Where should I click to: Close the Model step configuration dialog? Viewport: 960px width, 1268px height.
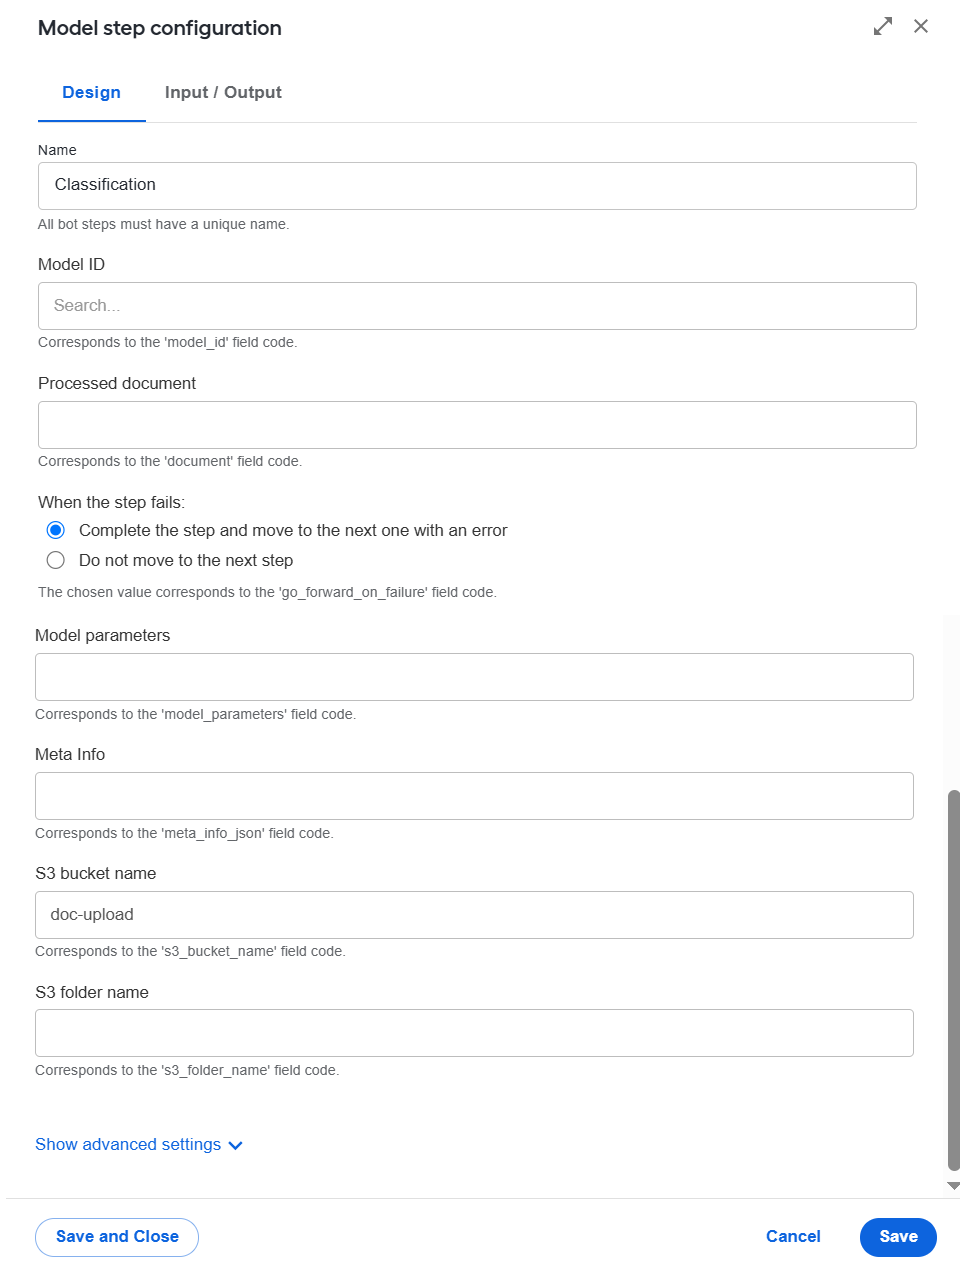[x=921, y=26]
